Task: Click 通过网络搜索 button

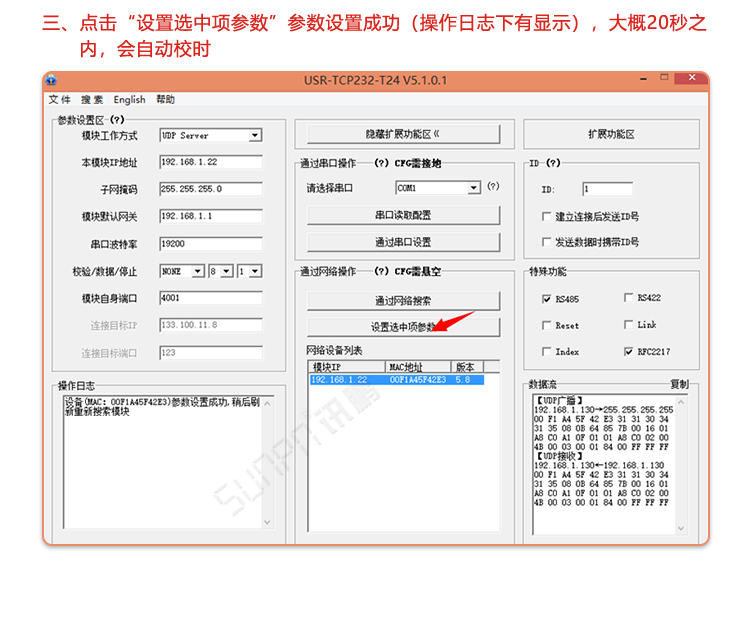Action: [403, 300]
